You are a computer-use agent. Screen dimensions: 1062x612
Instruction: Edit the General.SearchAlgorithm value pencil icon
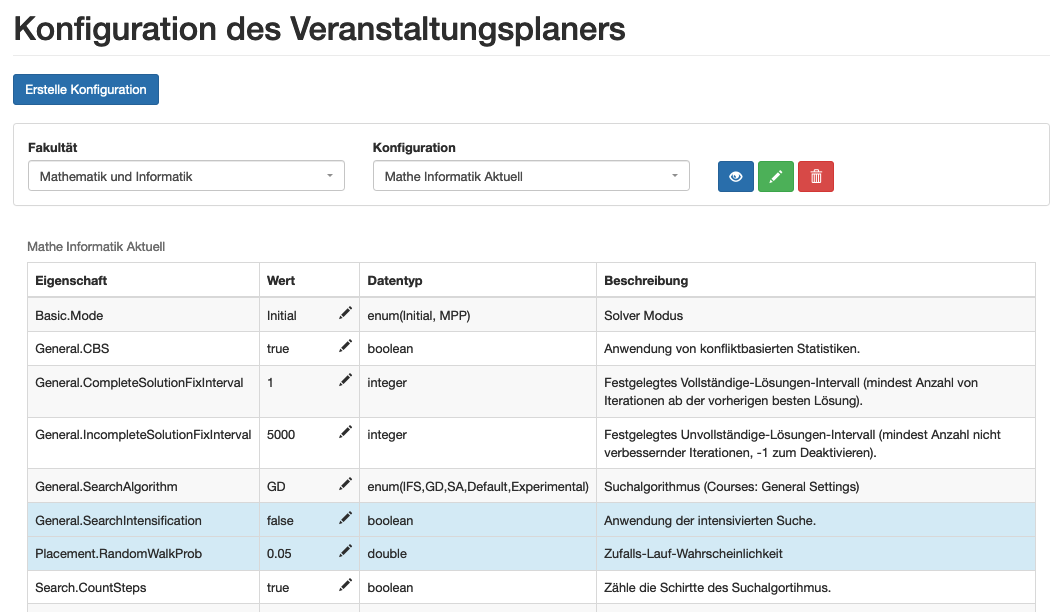click(345, 485)
